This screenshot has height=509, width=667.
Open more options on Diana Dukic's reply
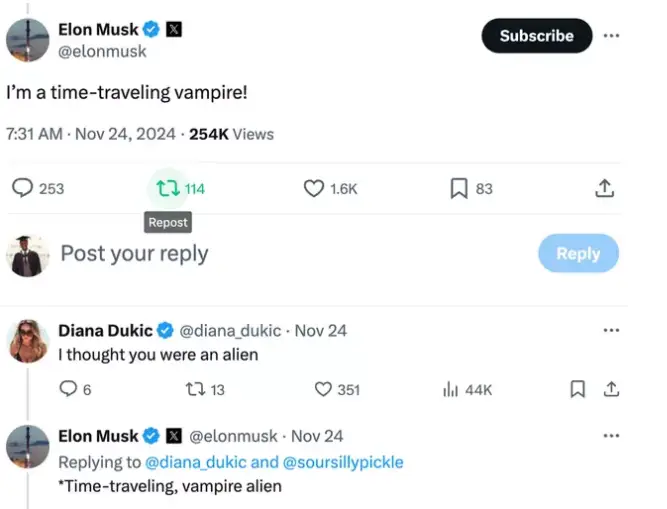[x=611, y=330]
